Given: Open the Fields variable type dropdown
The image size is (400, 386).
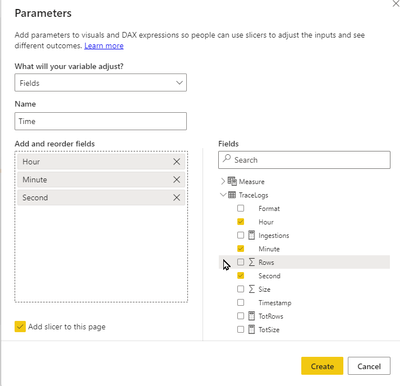Looking at the screenshot, I should point(100,83).
